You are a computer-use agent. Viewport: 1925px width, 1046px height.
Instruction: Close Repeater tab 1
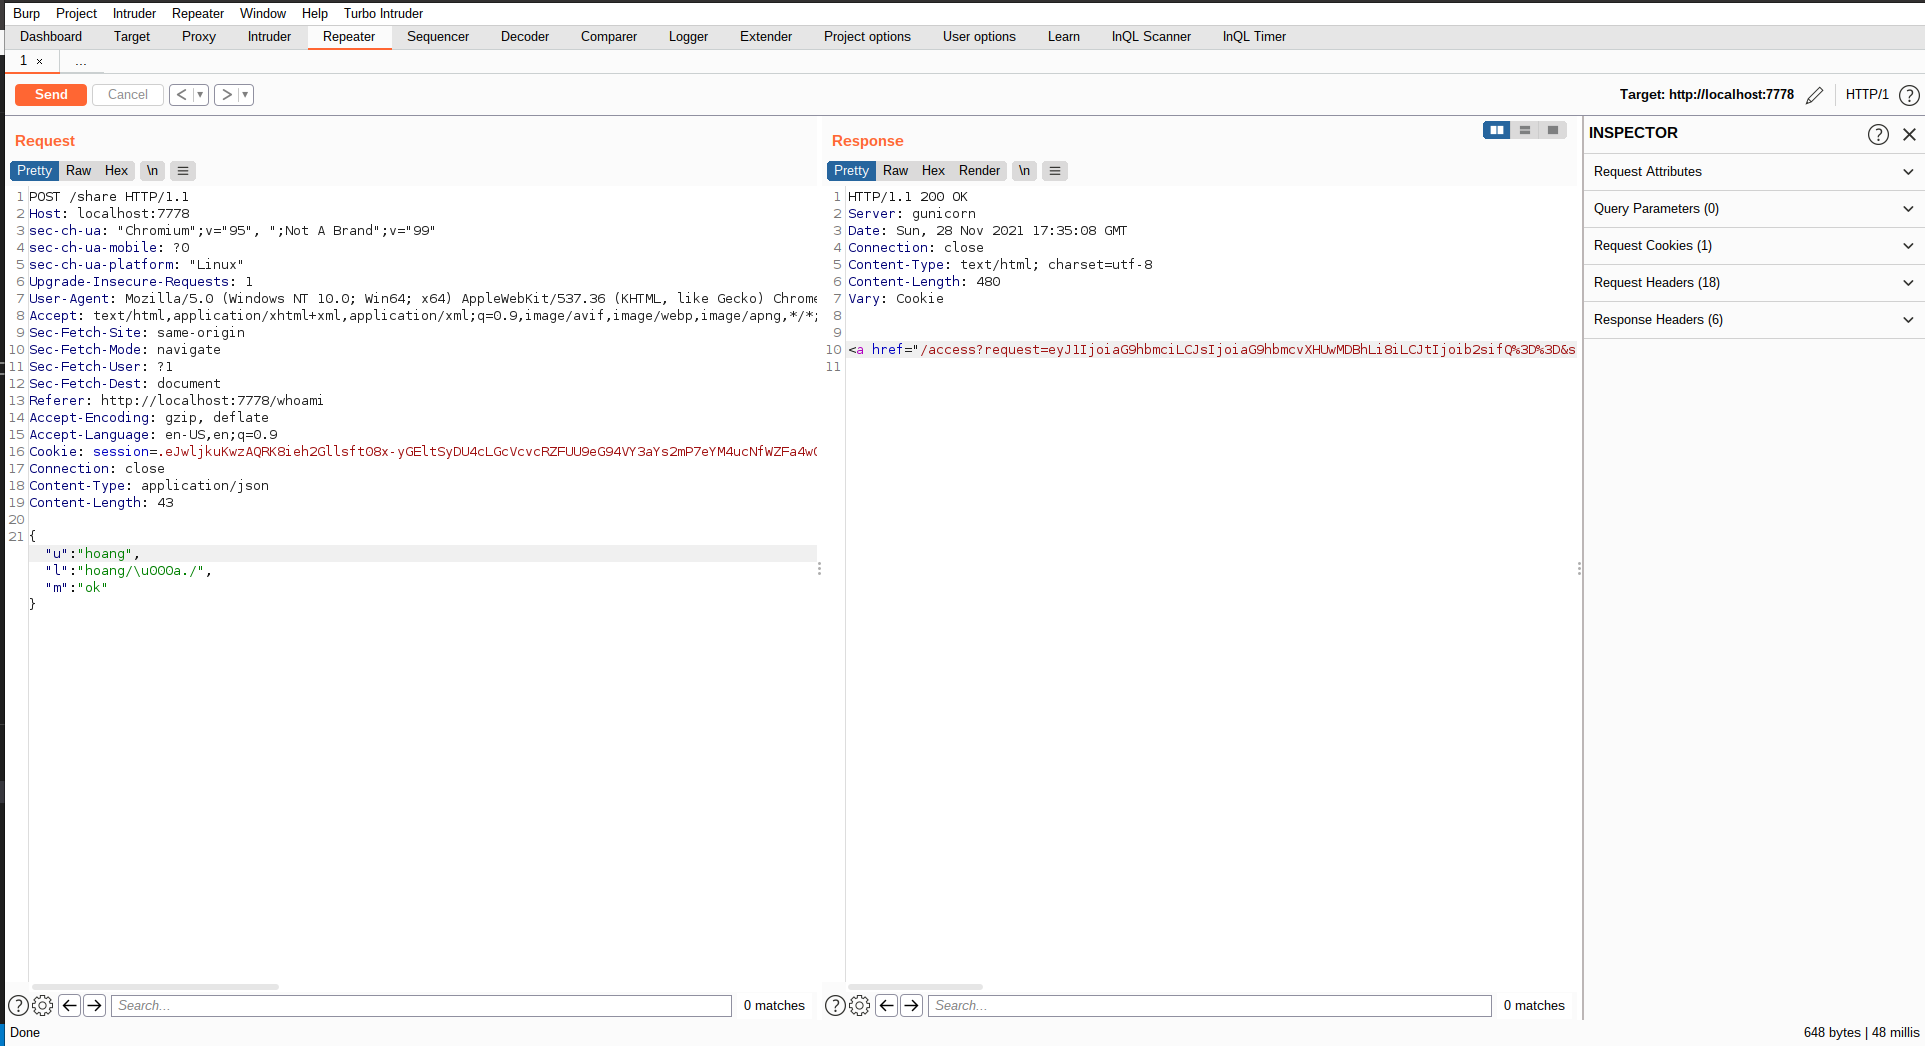[39, 62]
